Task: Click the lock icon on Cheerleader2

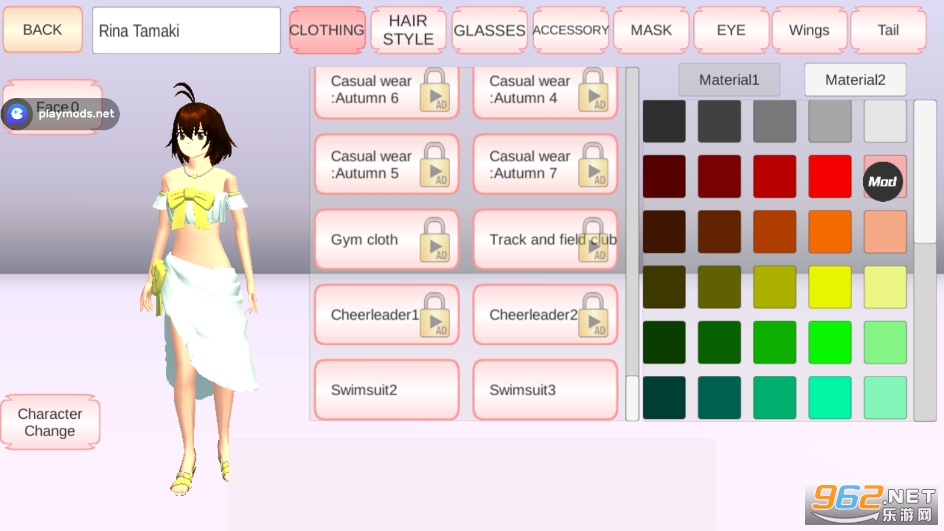Action: pos(593,315)
